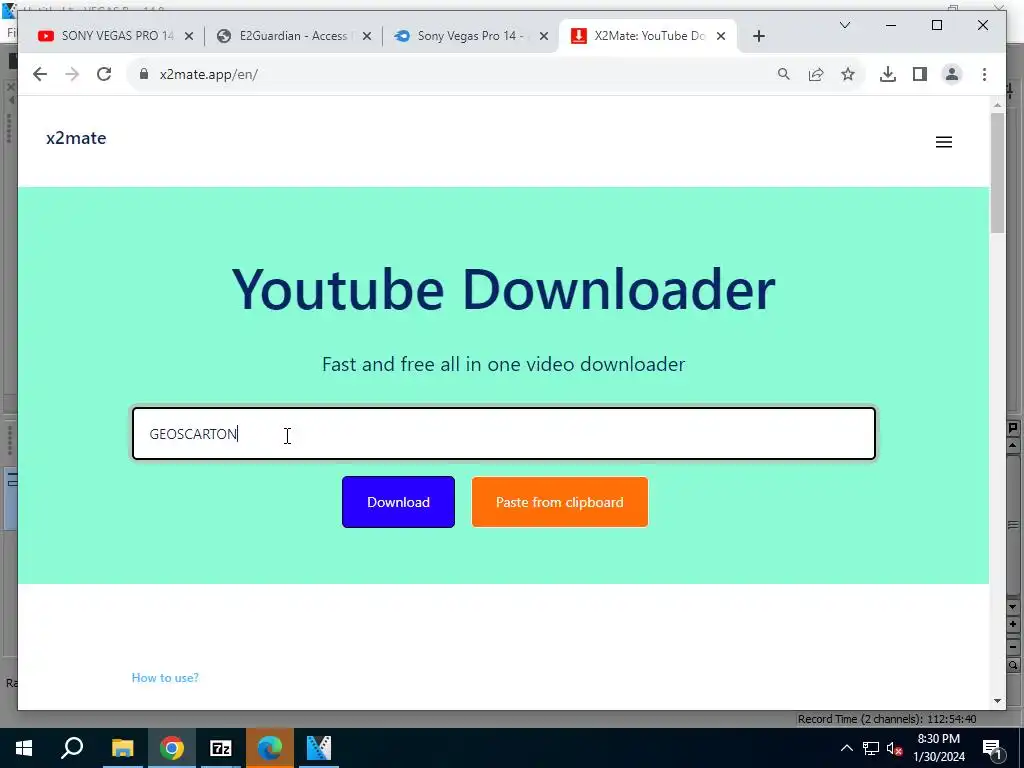The height and width of the screenshot is (768, 1024).
Task: Click the page vertical scrollbar thumb
Action: pos(997,172)
